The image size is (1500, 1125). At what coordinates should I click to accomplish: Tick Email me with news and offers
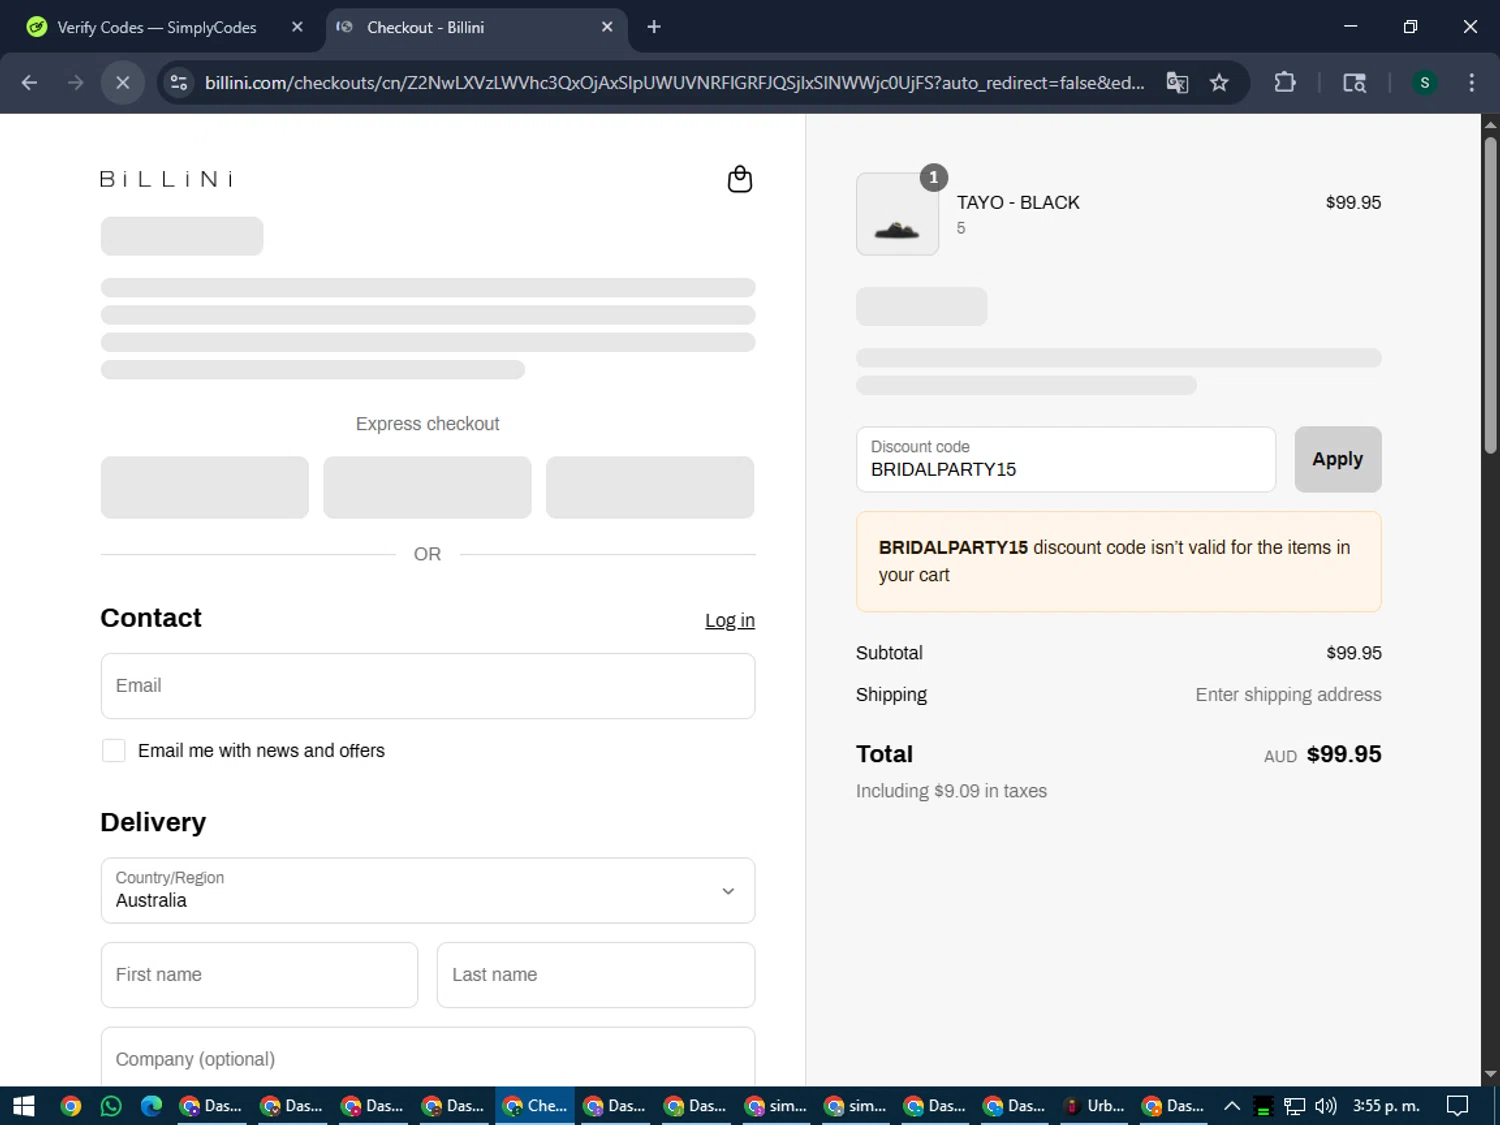click(x=114, y=751)
